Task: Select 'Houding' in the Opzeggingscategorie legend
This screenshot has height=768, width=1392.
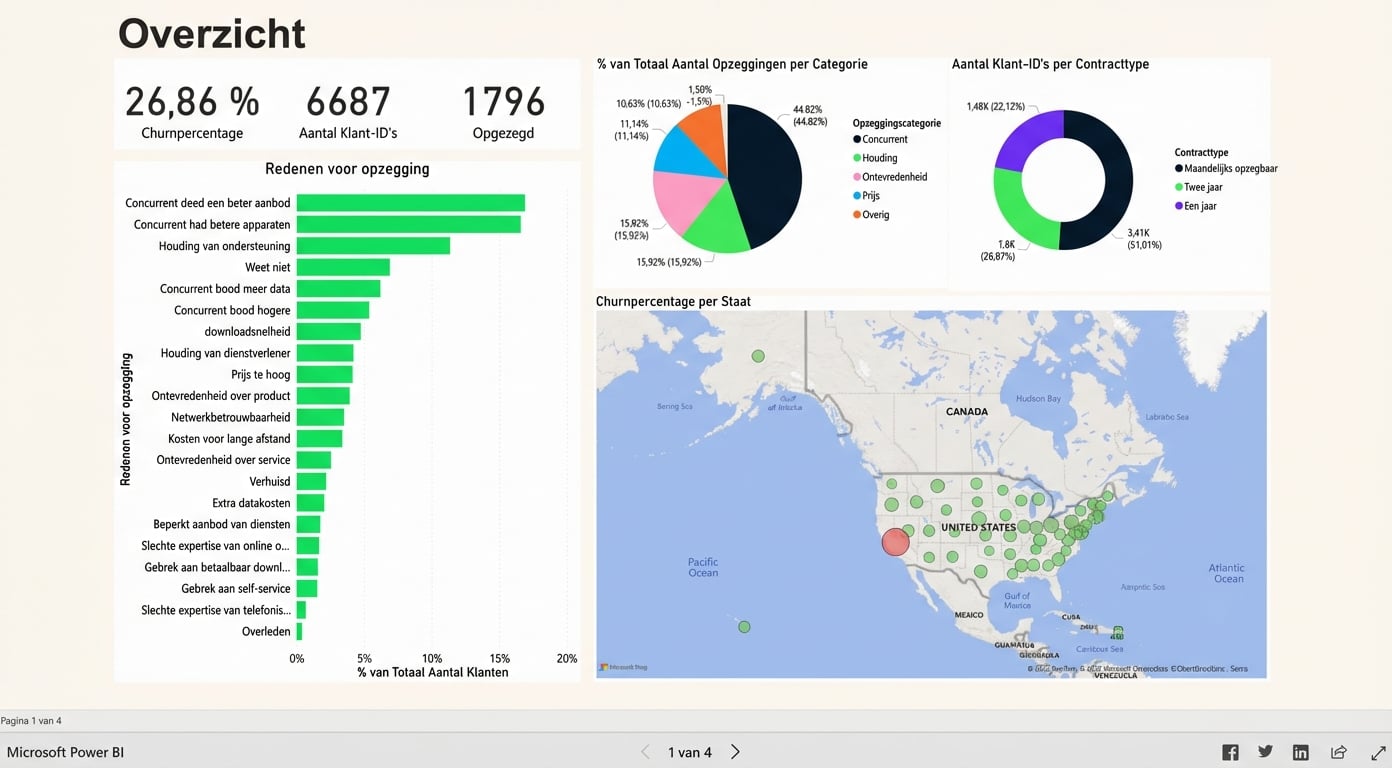Action: (879, 158)
